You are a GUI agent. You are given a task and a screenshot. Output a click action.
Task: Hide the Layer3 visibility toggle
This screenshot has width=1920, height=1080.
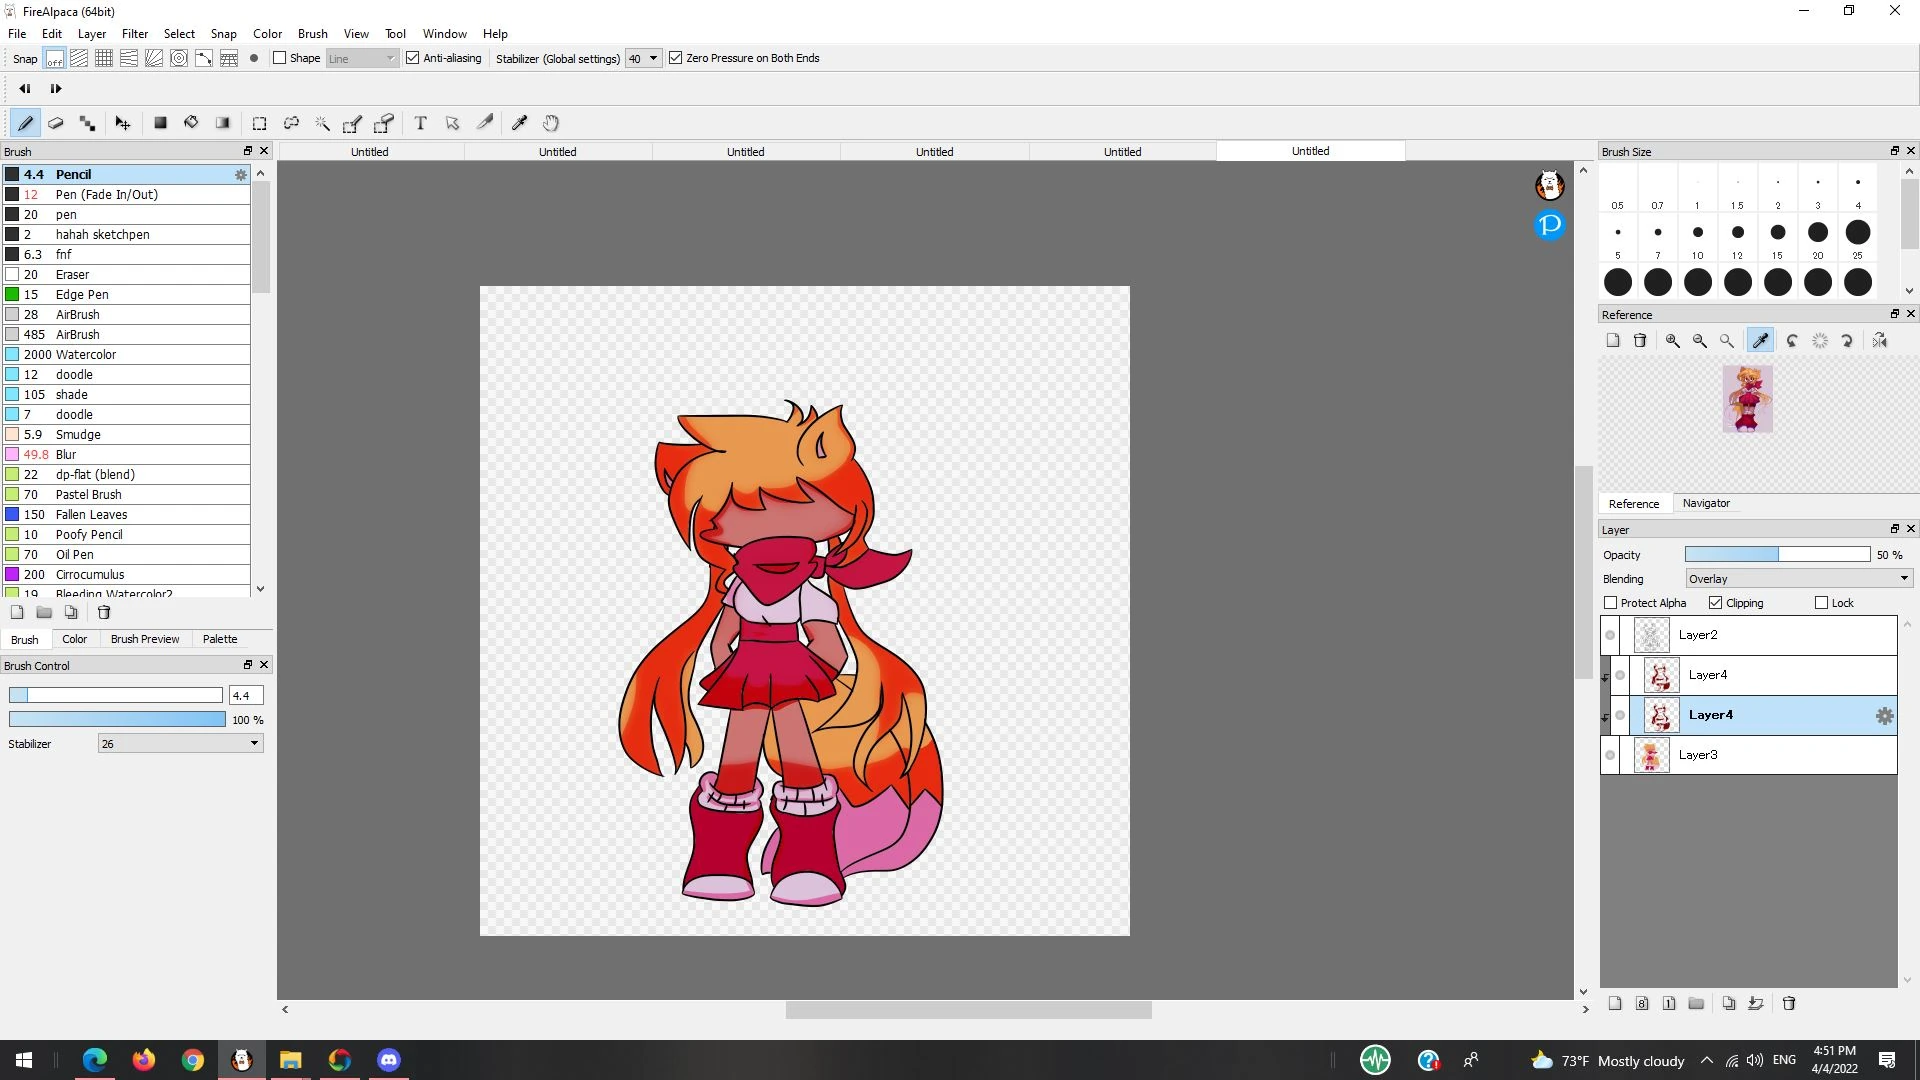point(1610,755)
